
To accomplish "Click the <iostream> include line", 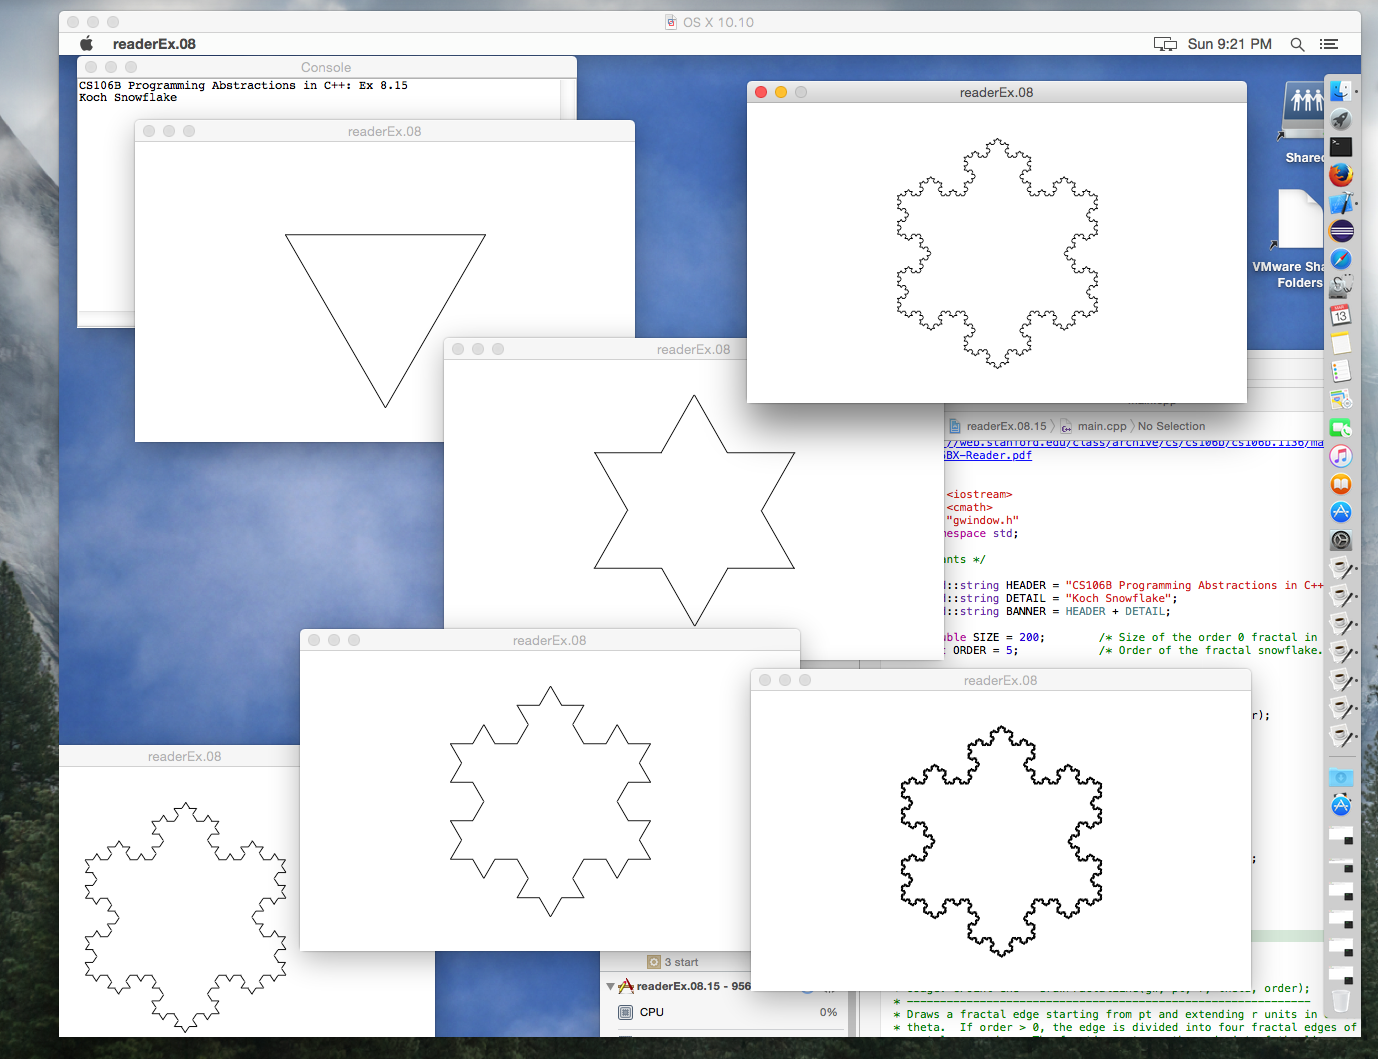I will click(x=979, y=495).
